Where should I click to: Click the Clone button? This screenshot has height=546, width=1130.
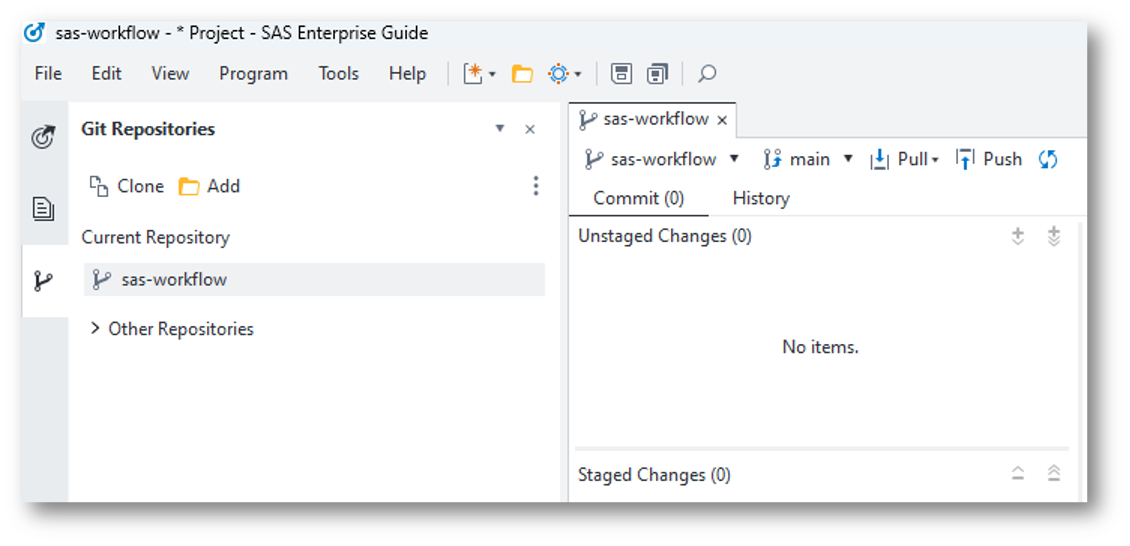(126, 186)
